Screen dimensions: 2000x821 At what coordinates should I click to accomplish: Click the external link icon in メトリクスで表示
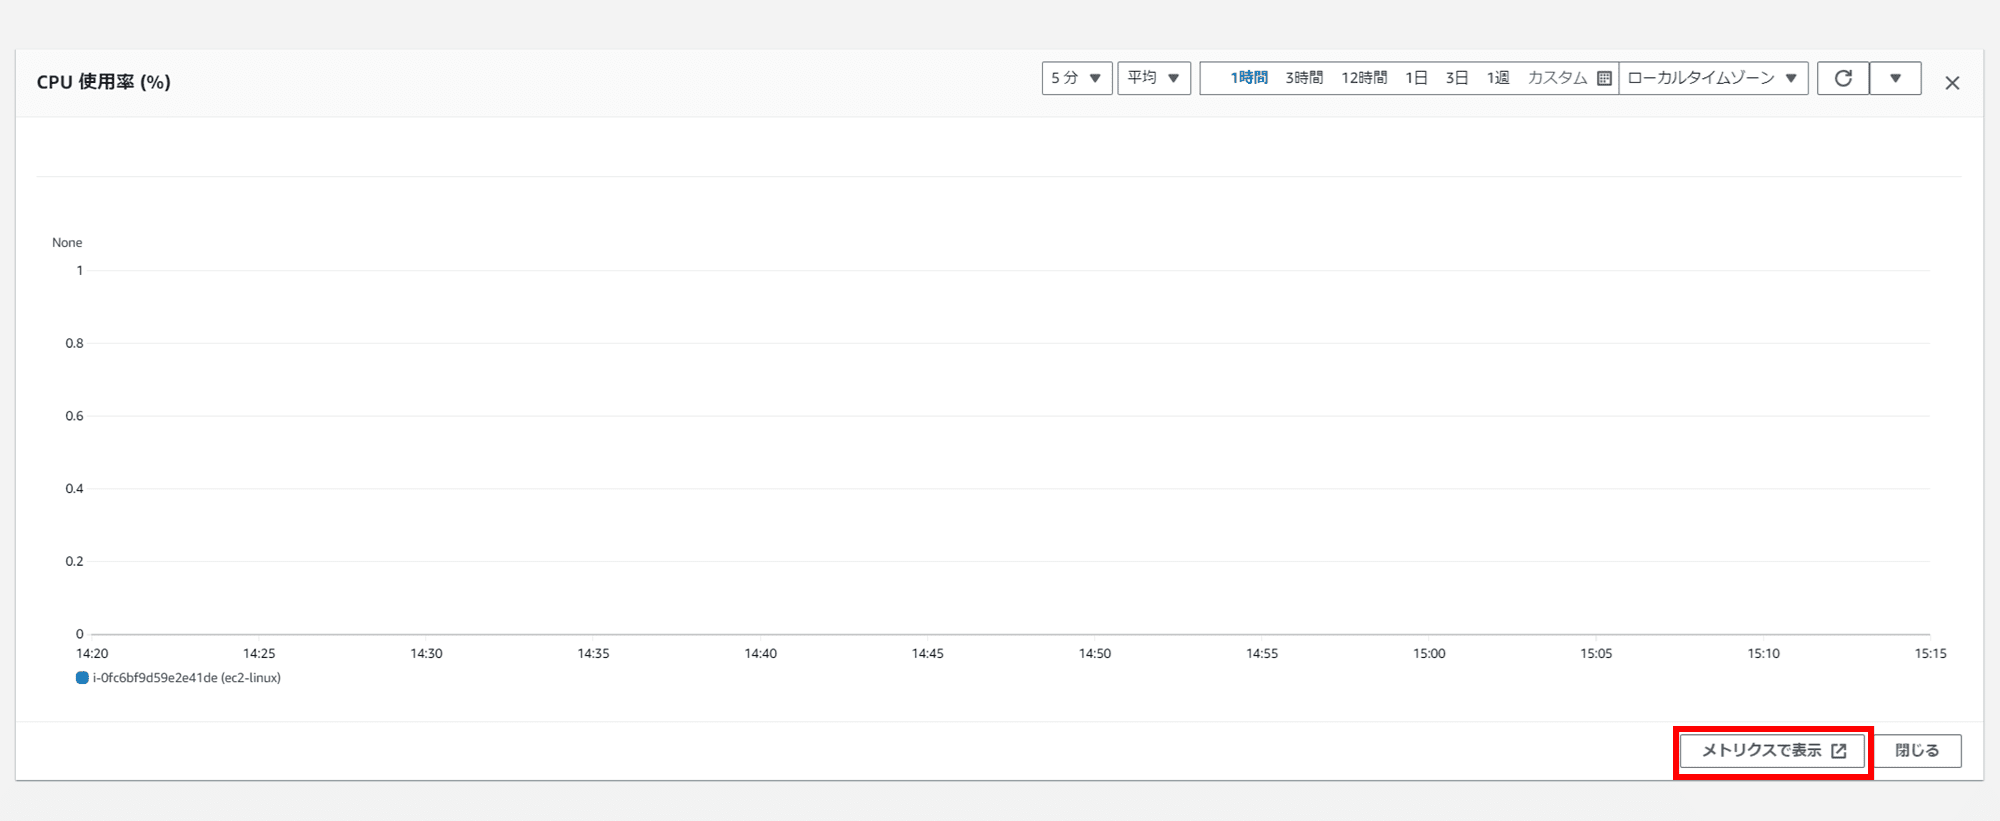1838,751
